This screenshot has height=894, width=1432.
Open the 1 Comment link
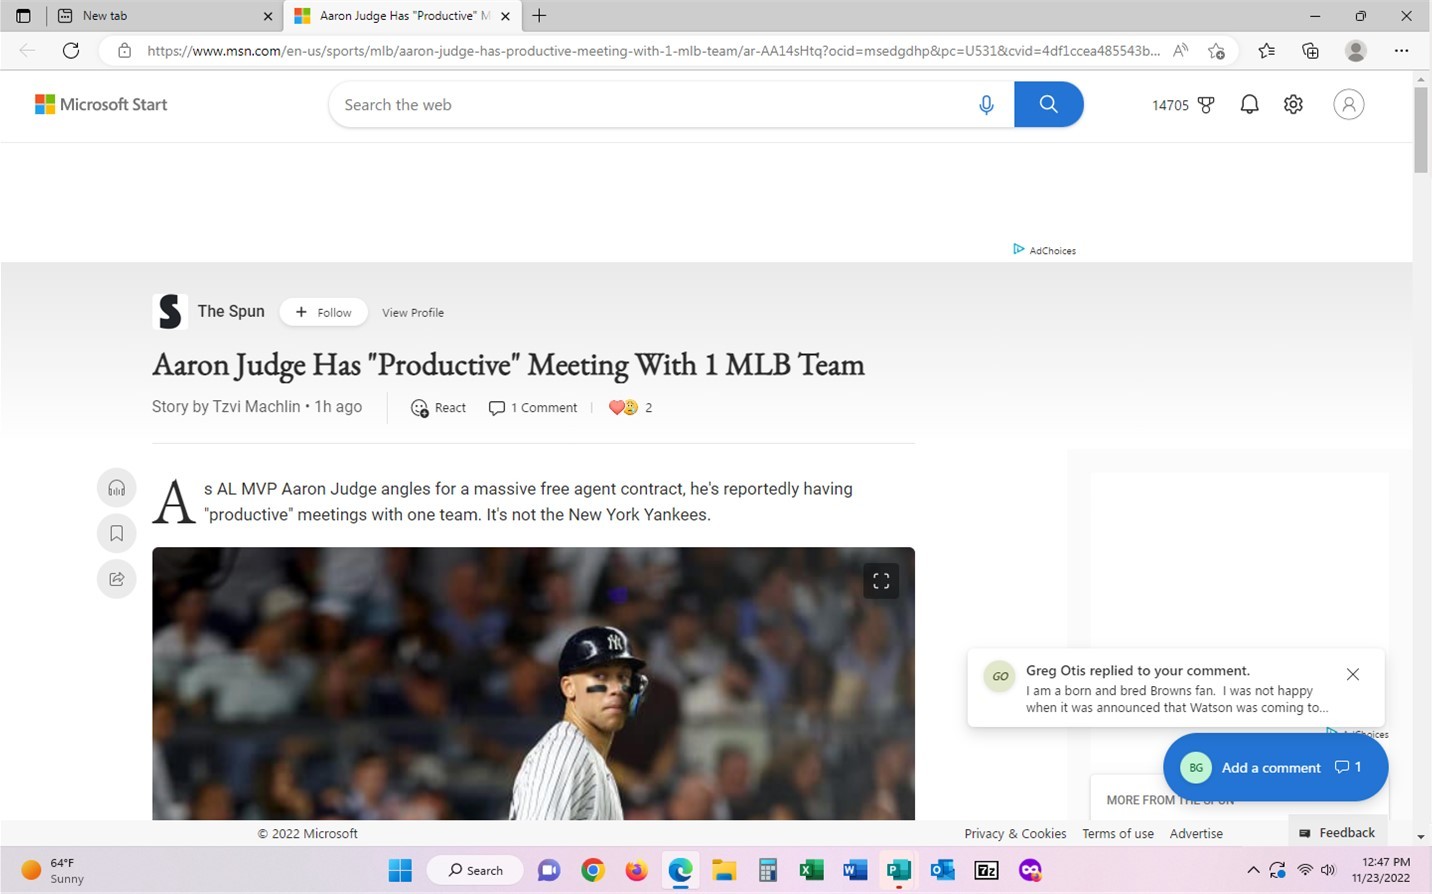pyautogui.click(x=532, y=407)
